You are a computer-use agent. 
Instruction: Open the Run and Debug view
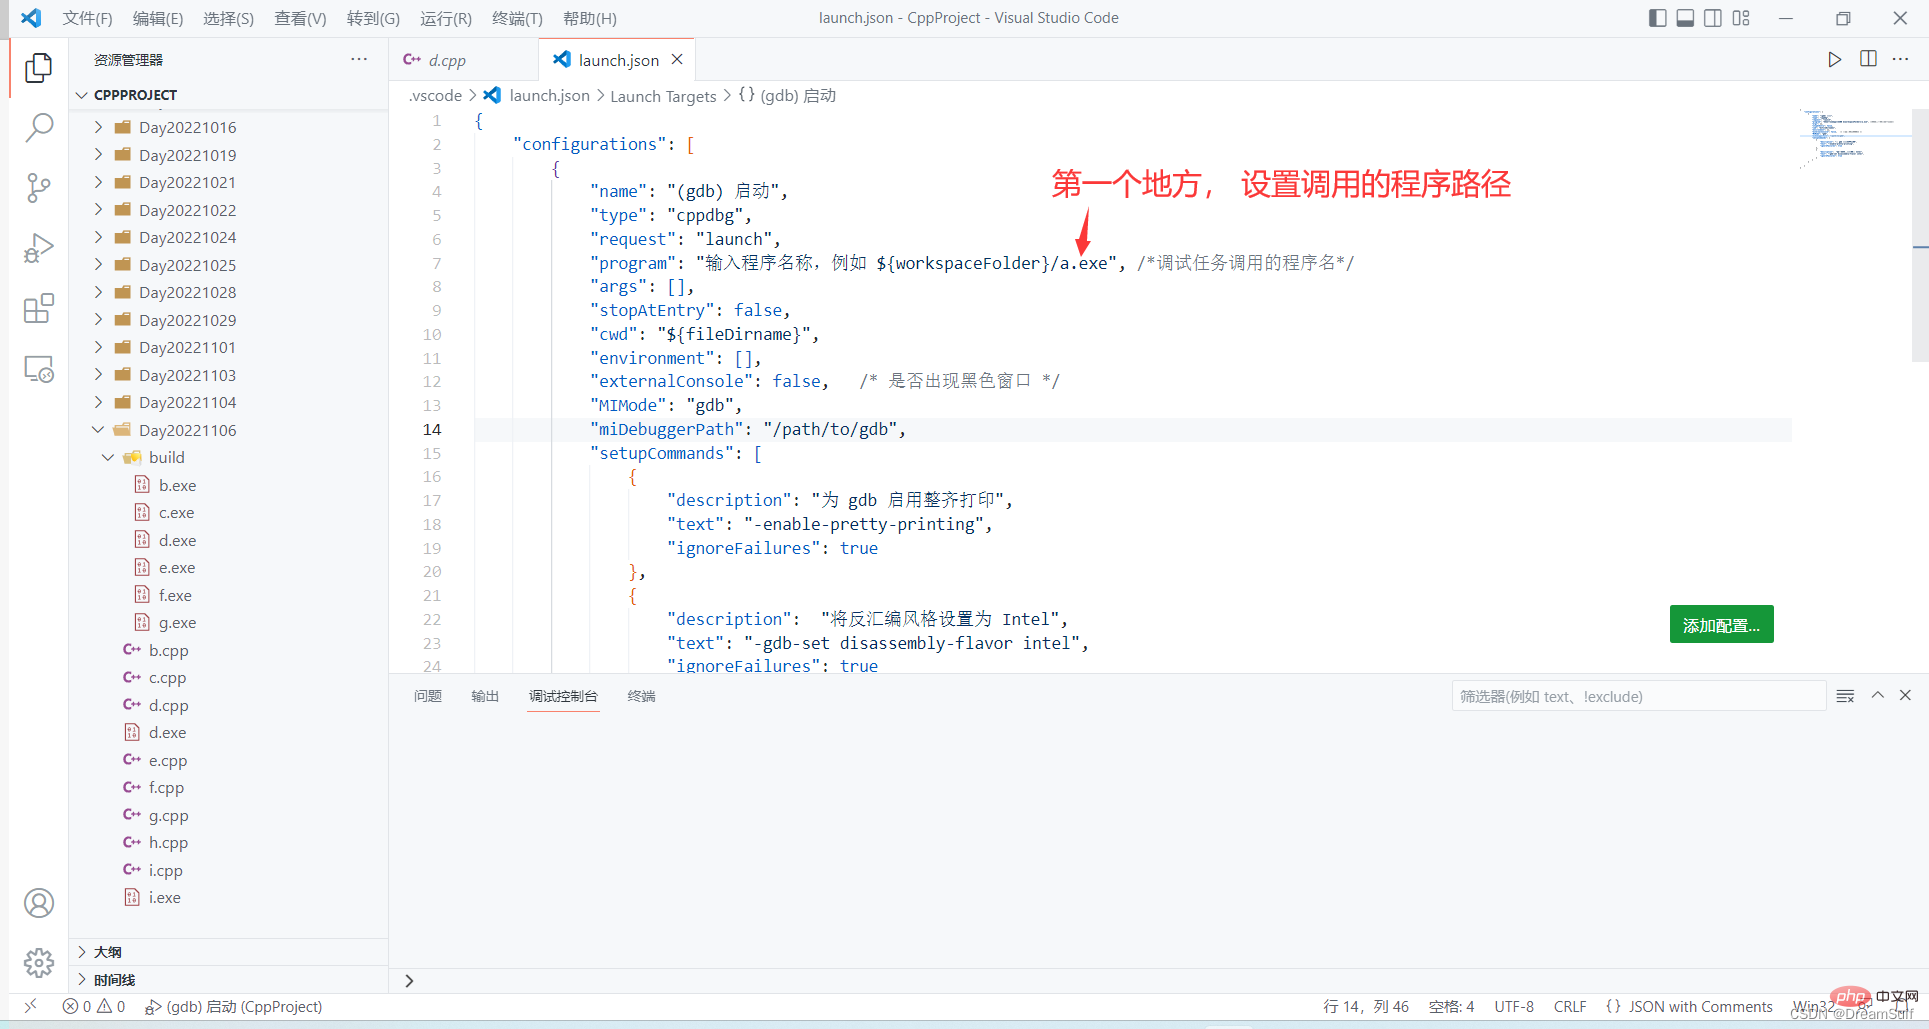39,248
